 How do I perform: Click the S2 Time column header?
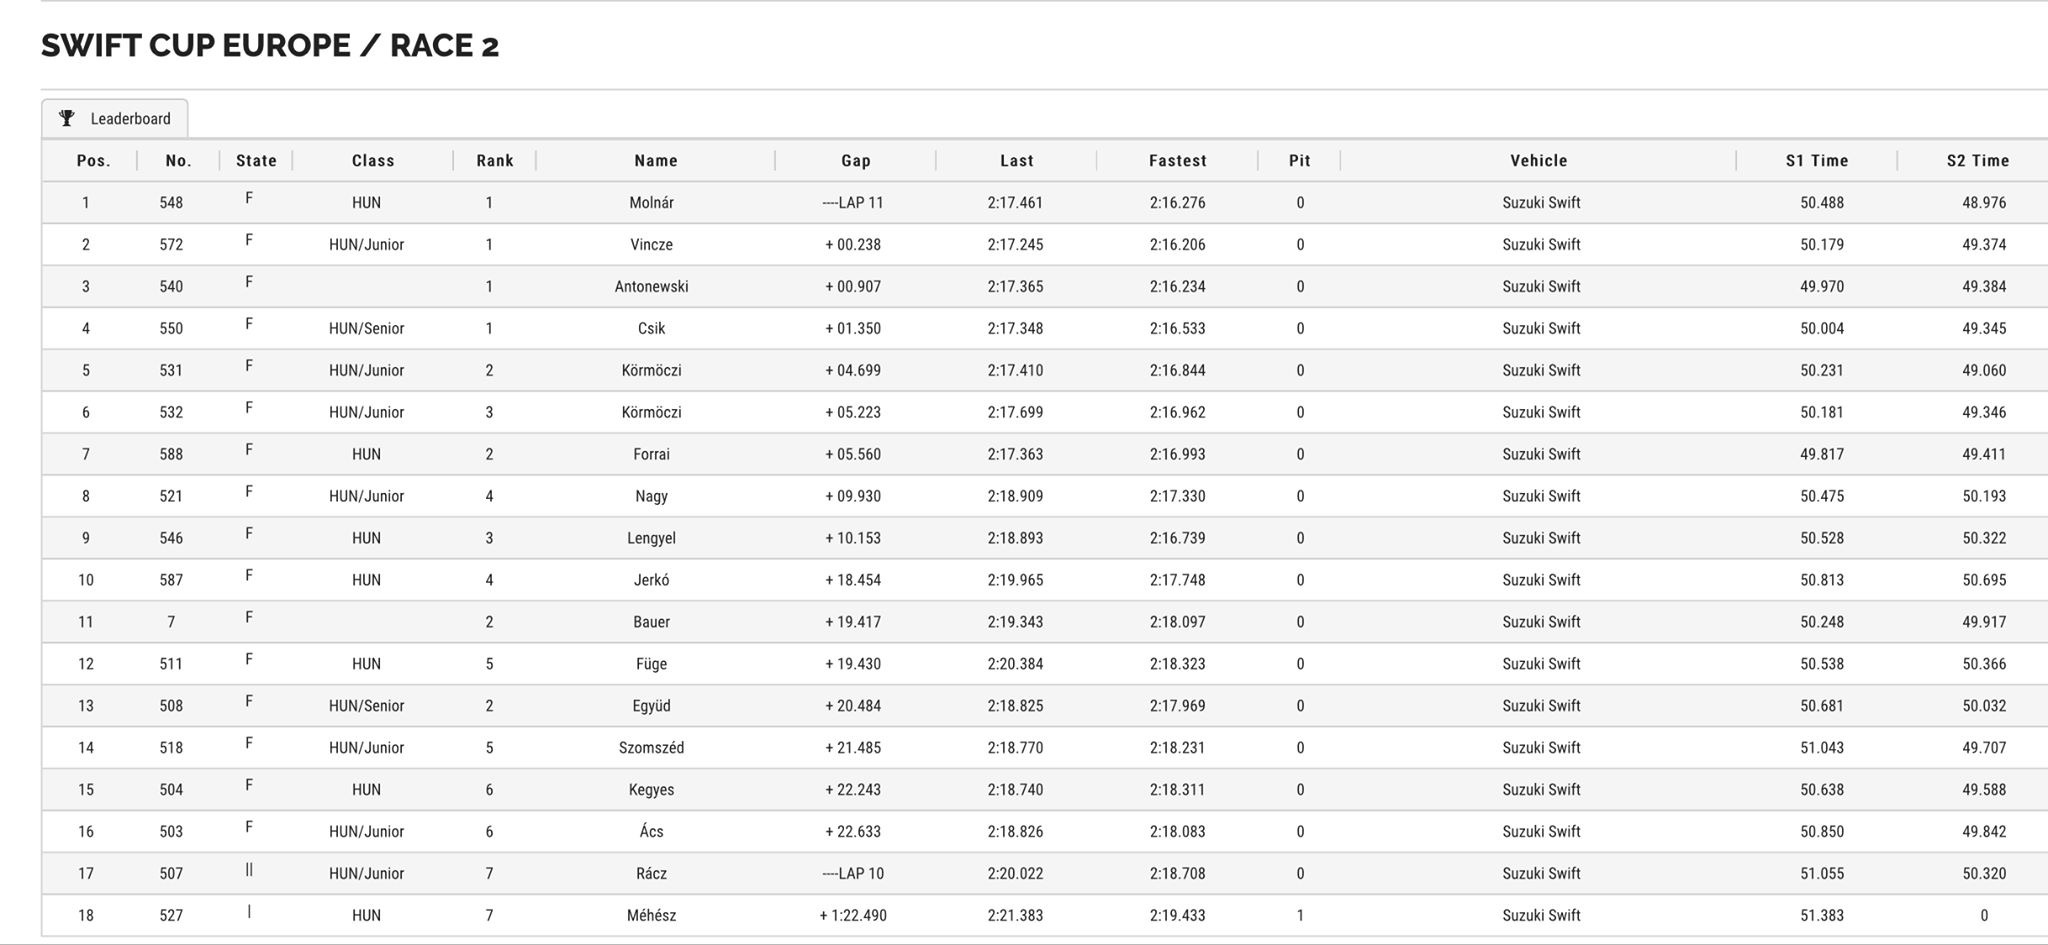point(1978,160)
